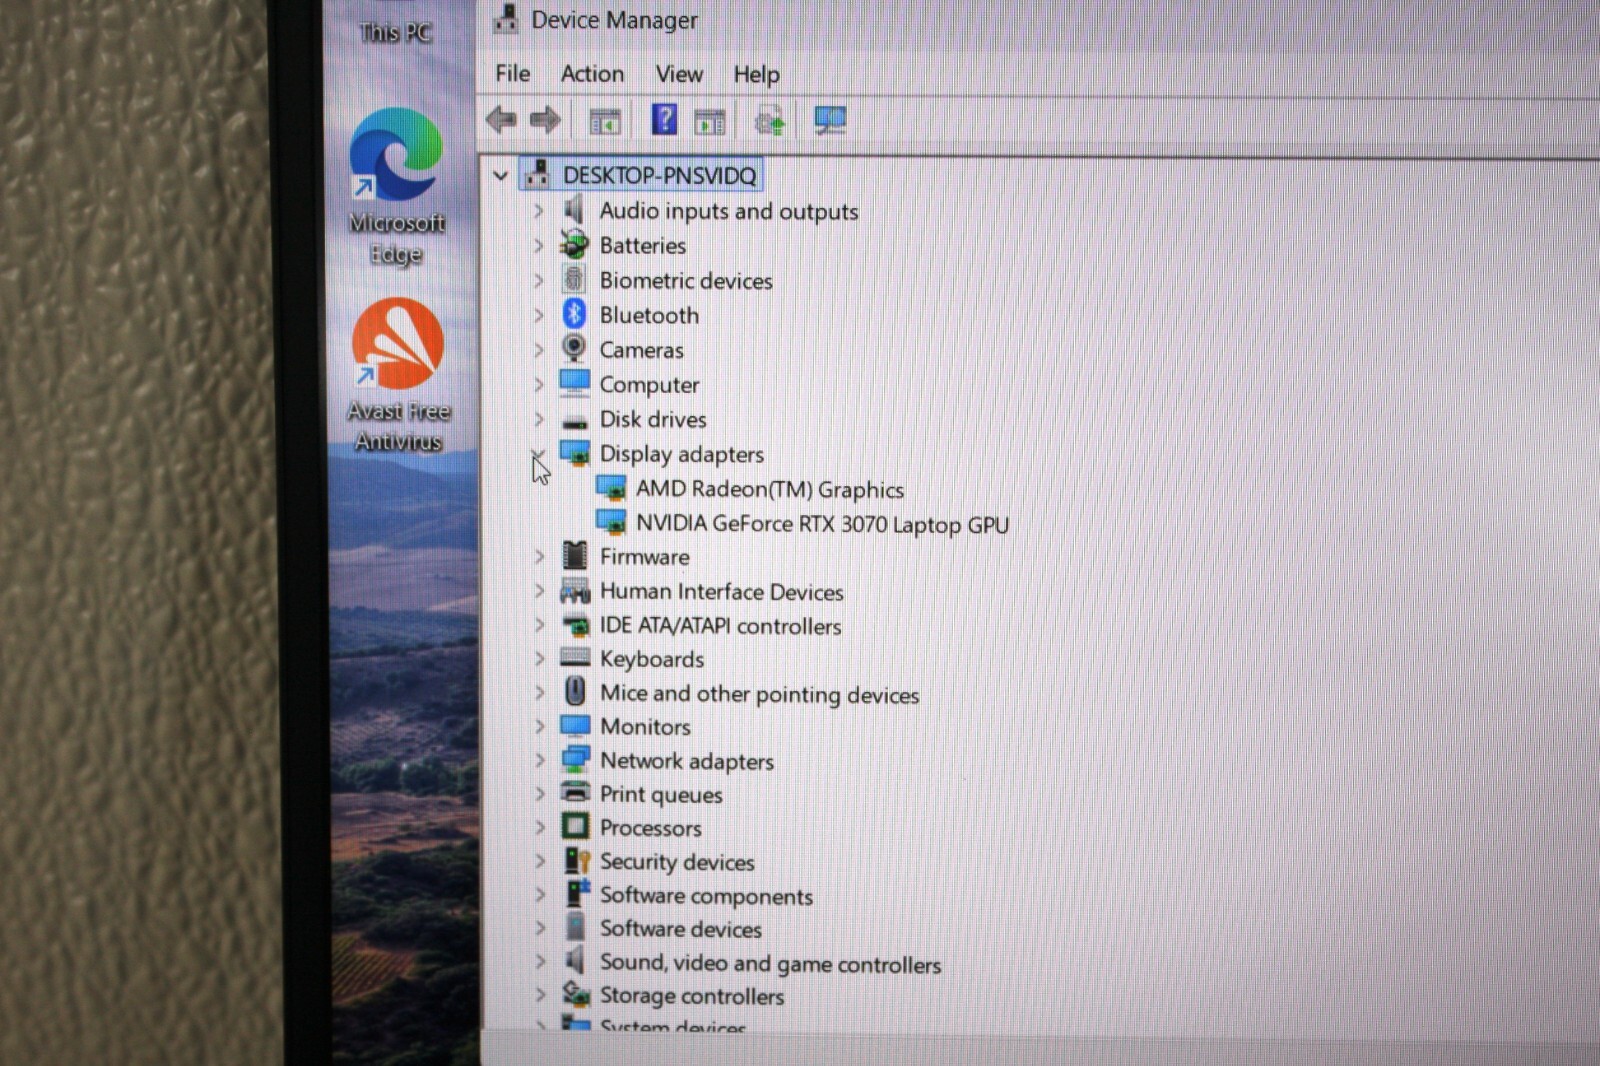This screenshot has width=1600, height=1066.
Task: Open the View menu
Action: pyautogui.click(x=679, y=74)
